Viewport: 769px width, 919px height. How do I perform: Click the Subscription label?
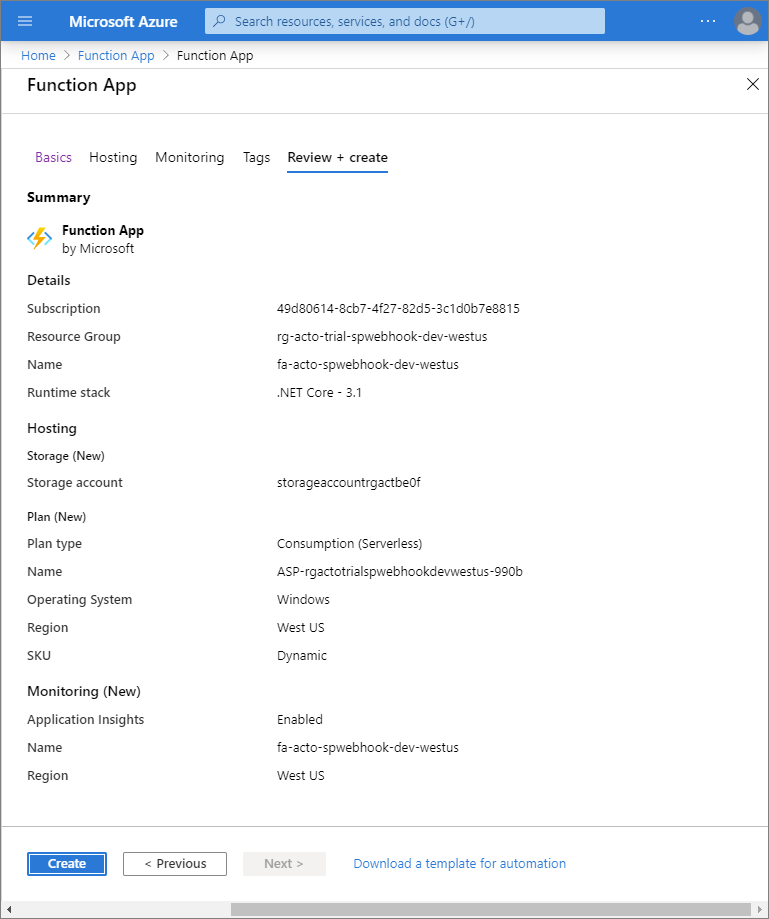coord(63,308)
